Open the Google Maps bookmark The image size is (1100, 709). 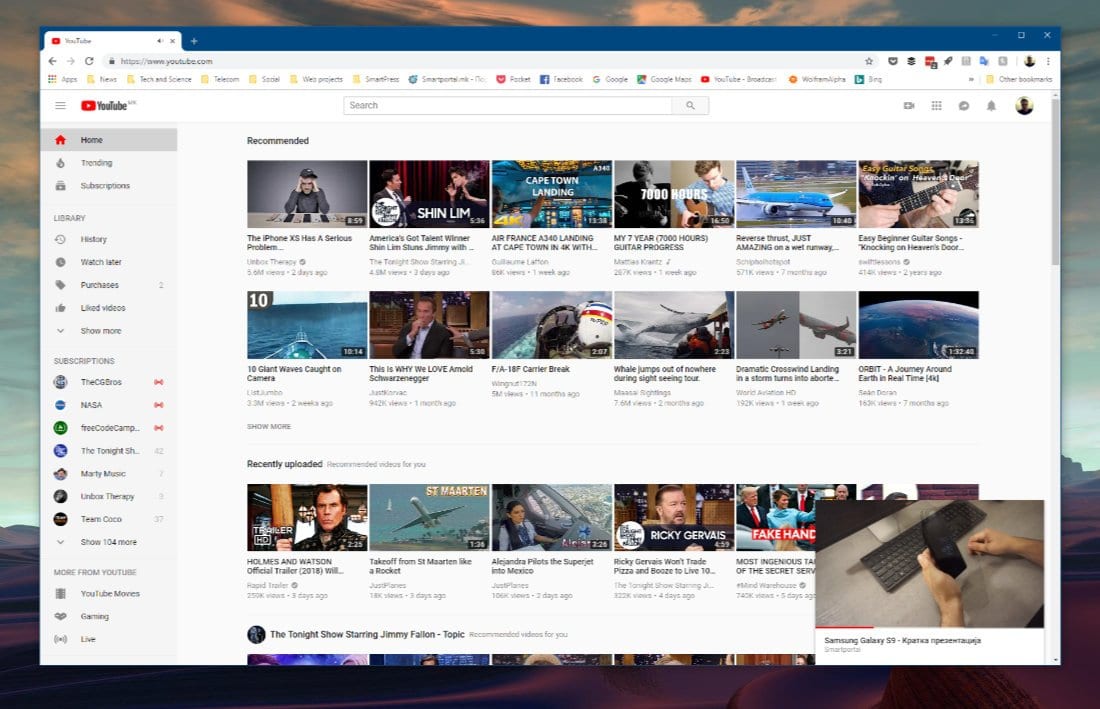(664, 79)
